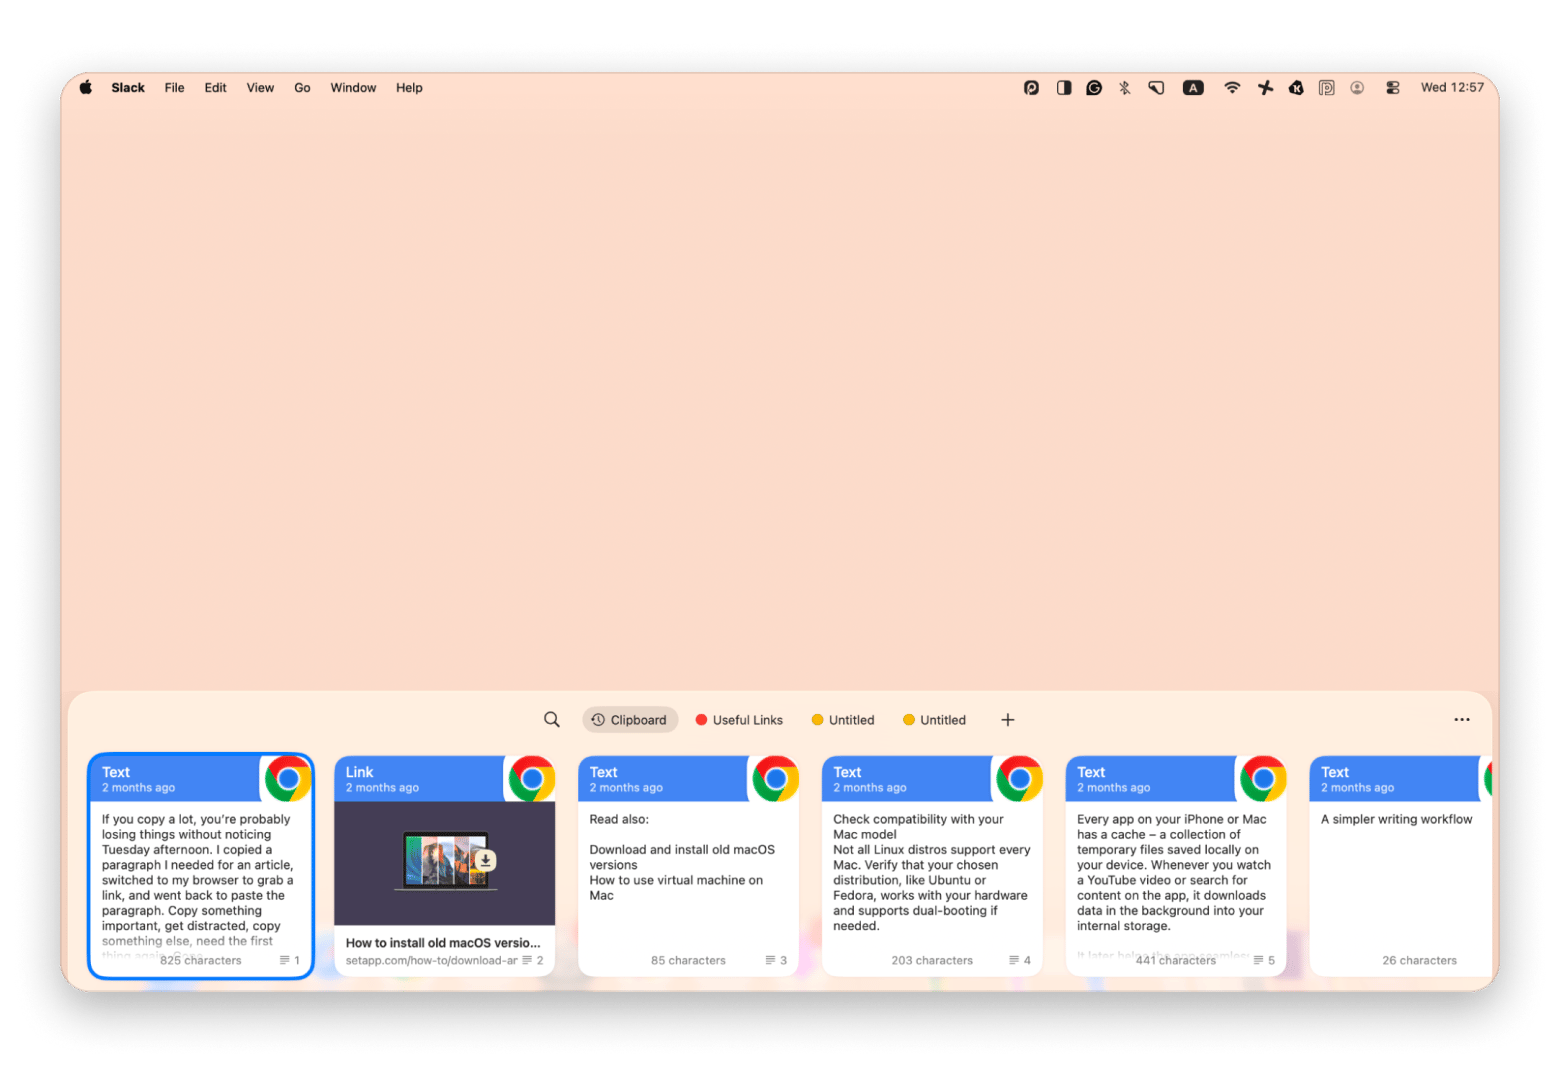Click the history icon inside the Clipboard tab
1560x1078 pixels.
coord(598,719)
